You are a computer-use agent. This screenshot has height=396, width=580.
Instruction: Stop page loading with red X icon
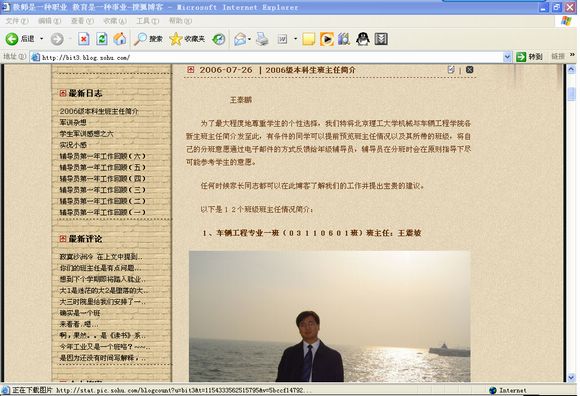pos(84,39)
